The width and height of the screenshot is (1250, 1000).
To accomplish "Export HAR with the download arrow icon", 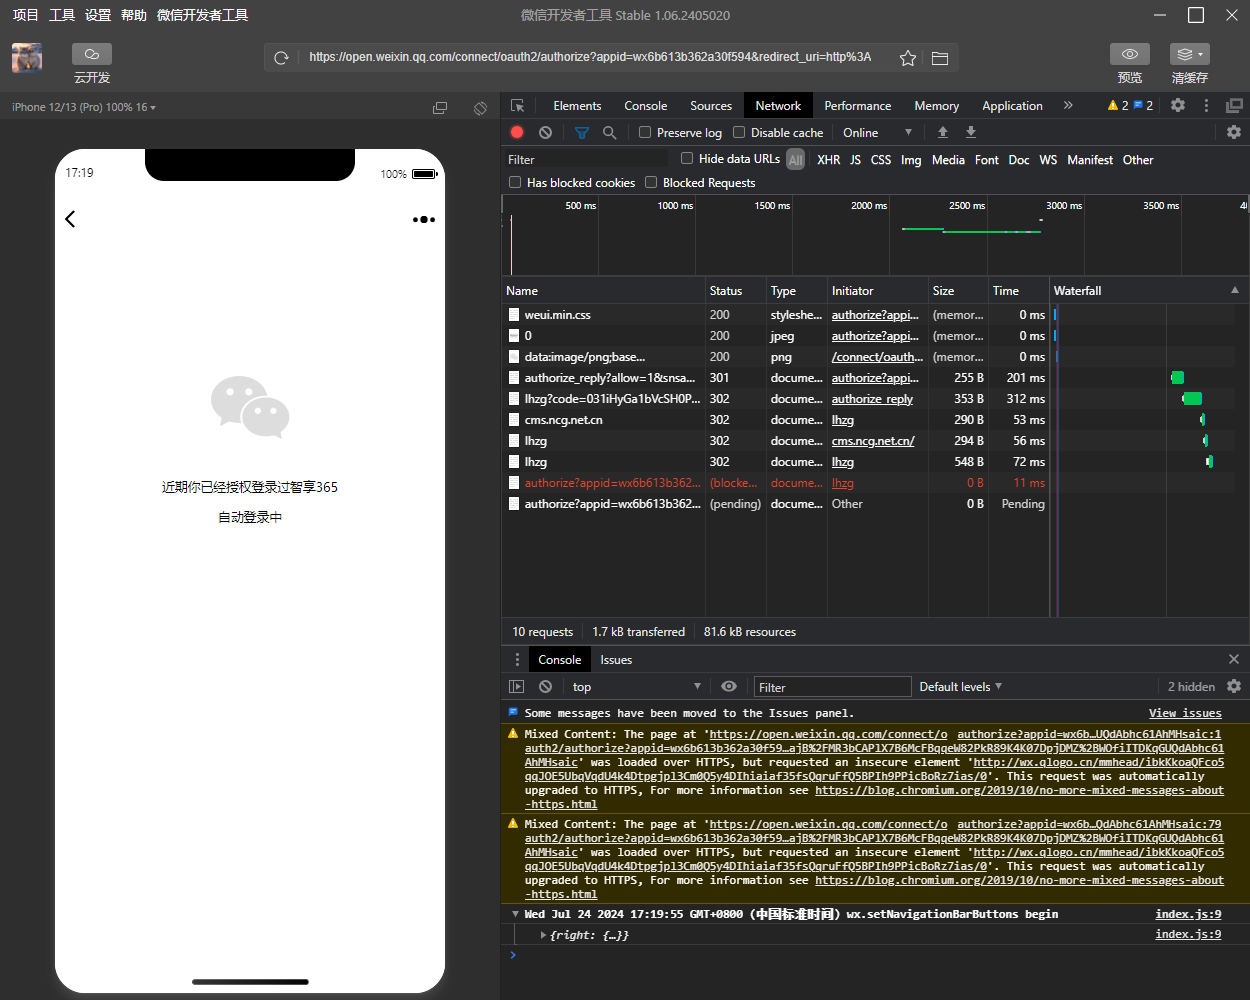I will [970, 132].
